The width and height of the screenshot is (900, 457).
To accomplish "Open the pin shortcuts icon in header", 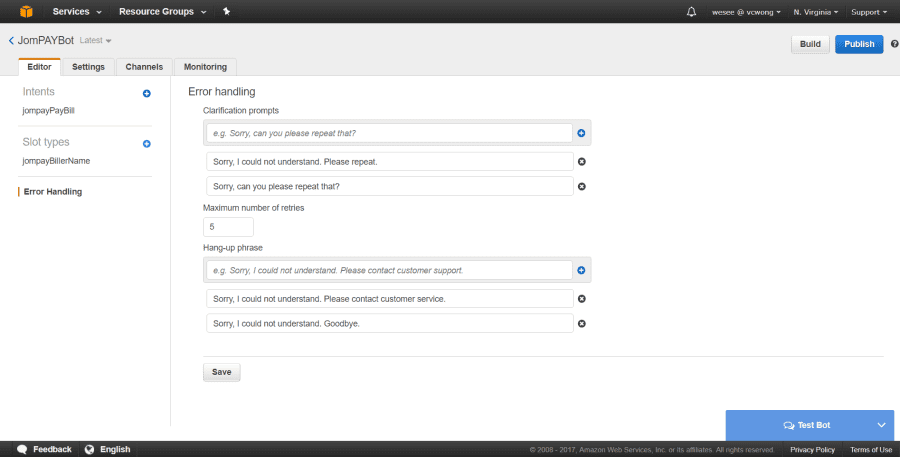I will point(226,11).
